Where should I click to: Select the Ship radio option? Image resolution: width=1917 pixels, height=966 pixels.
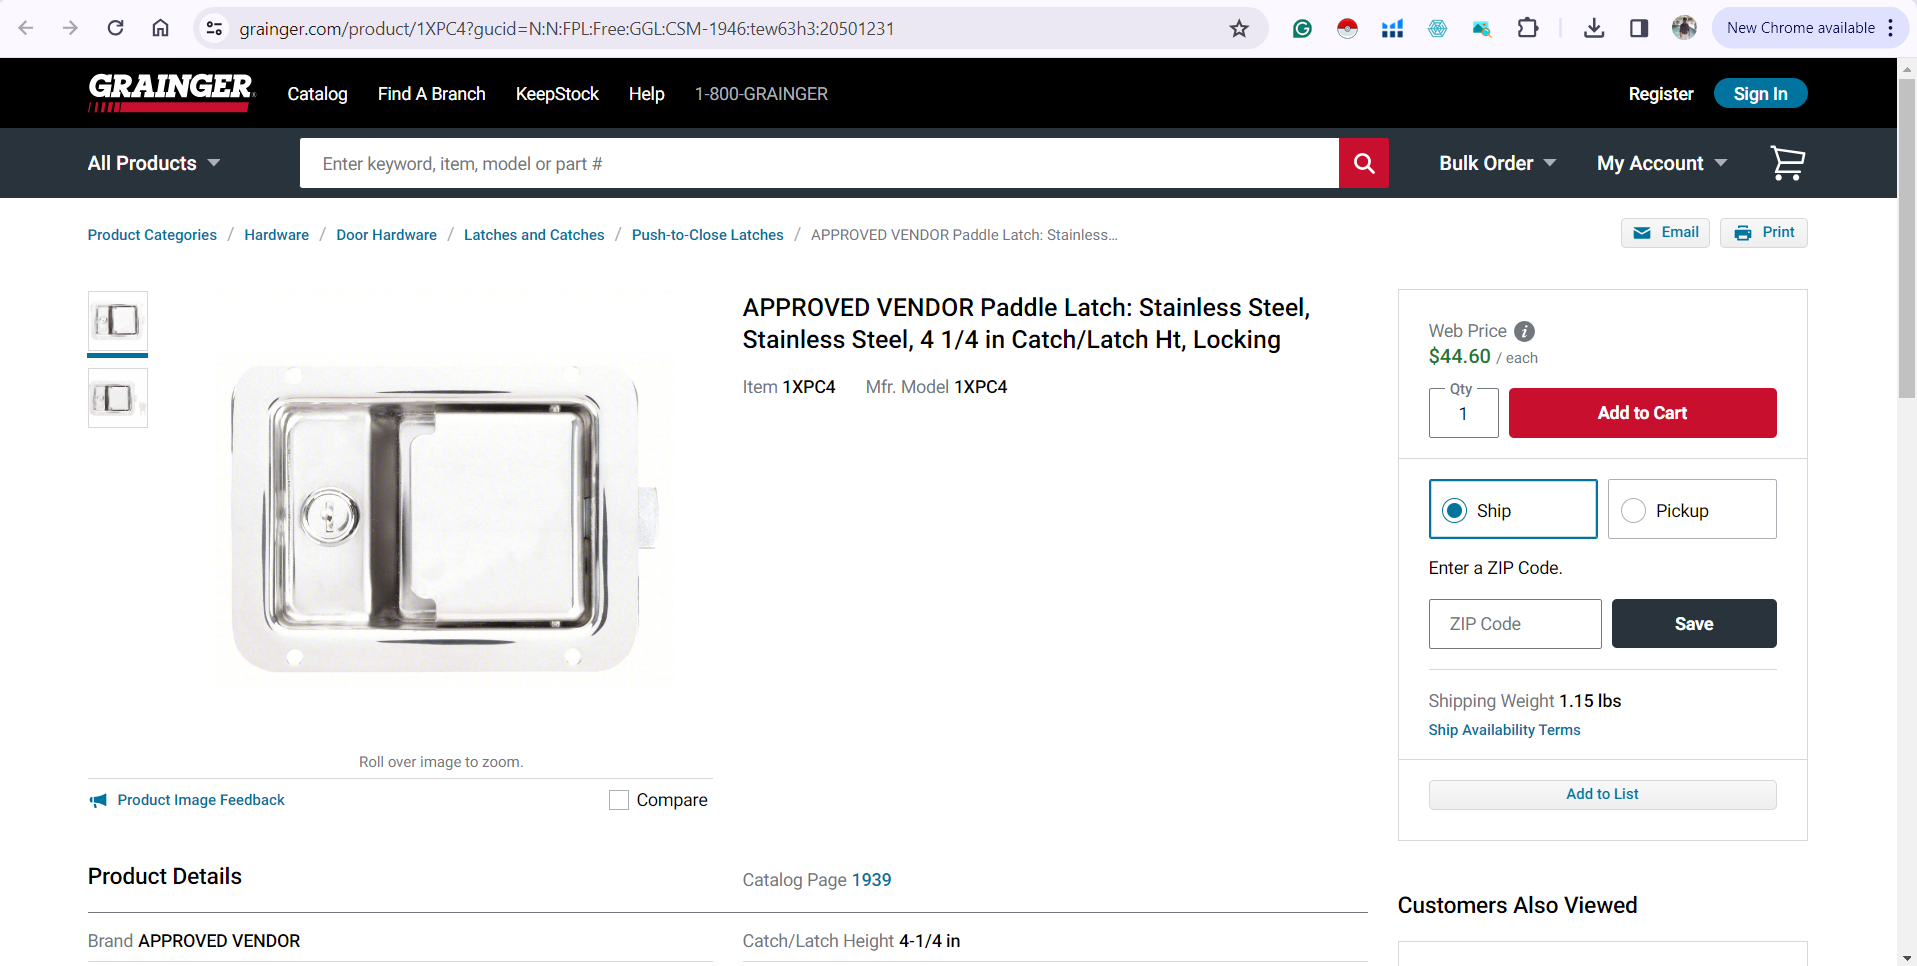point(1455,510)
